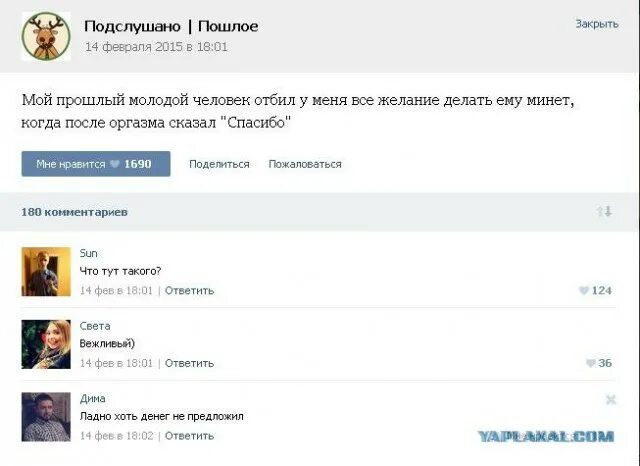Open Sun's username link
The height and width of the screenshot is (466, 640).
click(x=88, y=253)
